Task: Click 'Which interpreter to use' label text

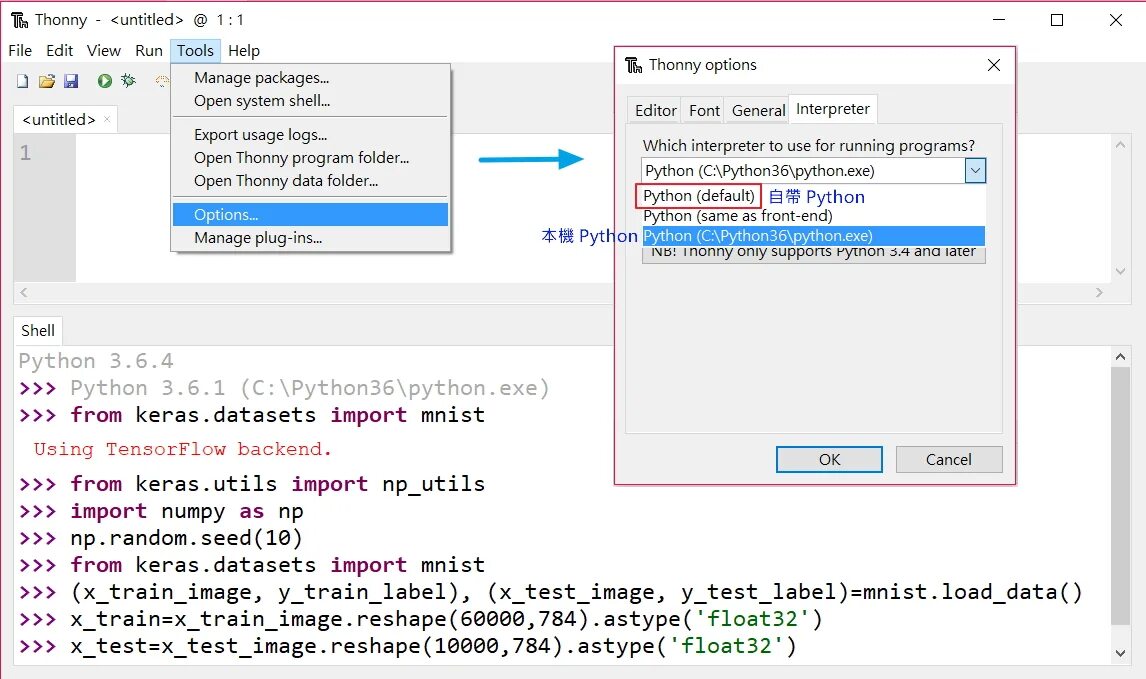Action: point(808,145)
